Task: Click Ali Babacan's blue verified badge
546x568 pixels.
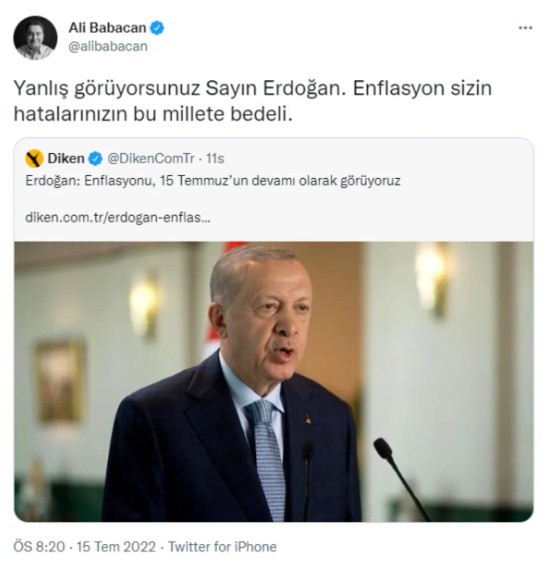Action: 157,28
